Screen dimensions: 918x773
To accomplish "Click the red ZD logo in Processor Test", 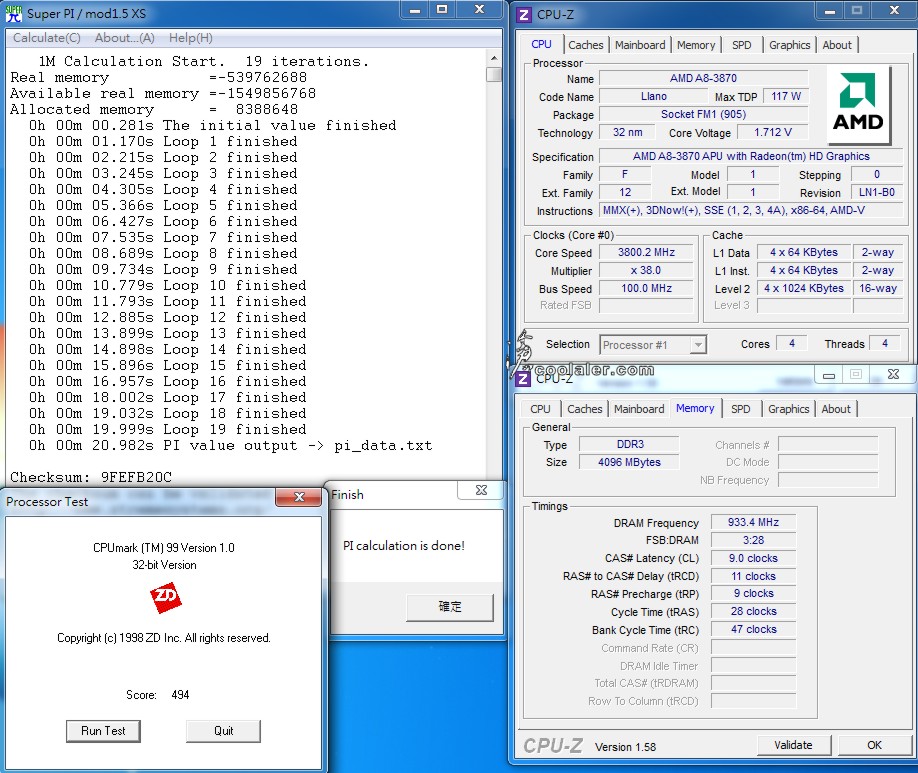I will [165, 598].
